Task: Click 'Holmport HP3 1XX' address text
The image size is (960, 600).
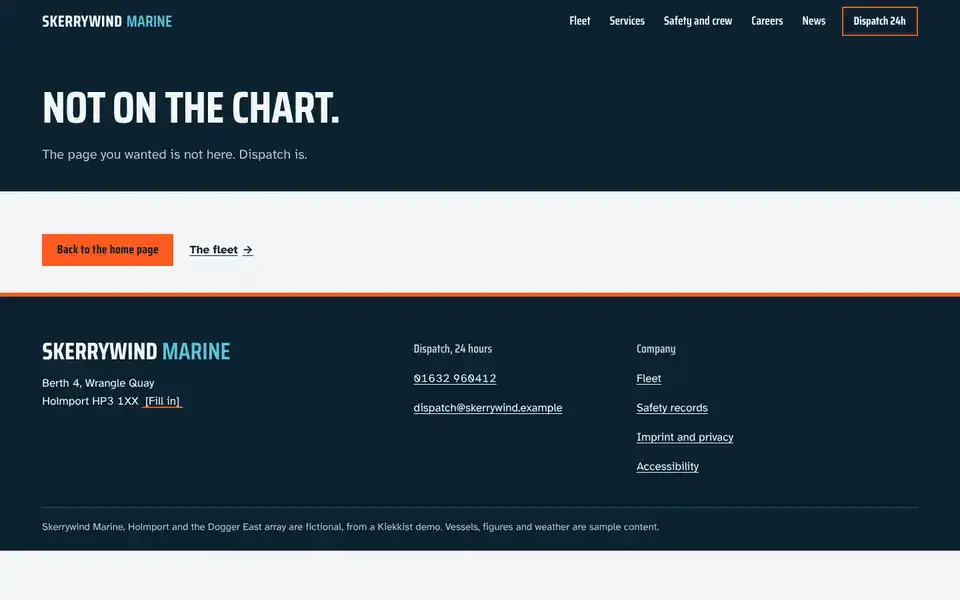Action: tap(90, 401)
